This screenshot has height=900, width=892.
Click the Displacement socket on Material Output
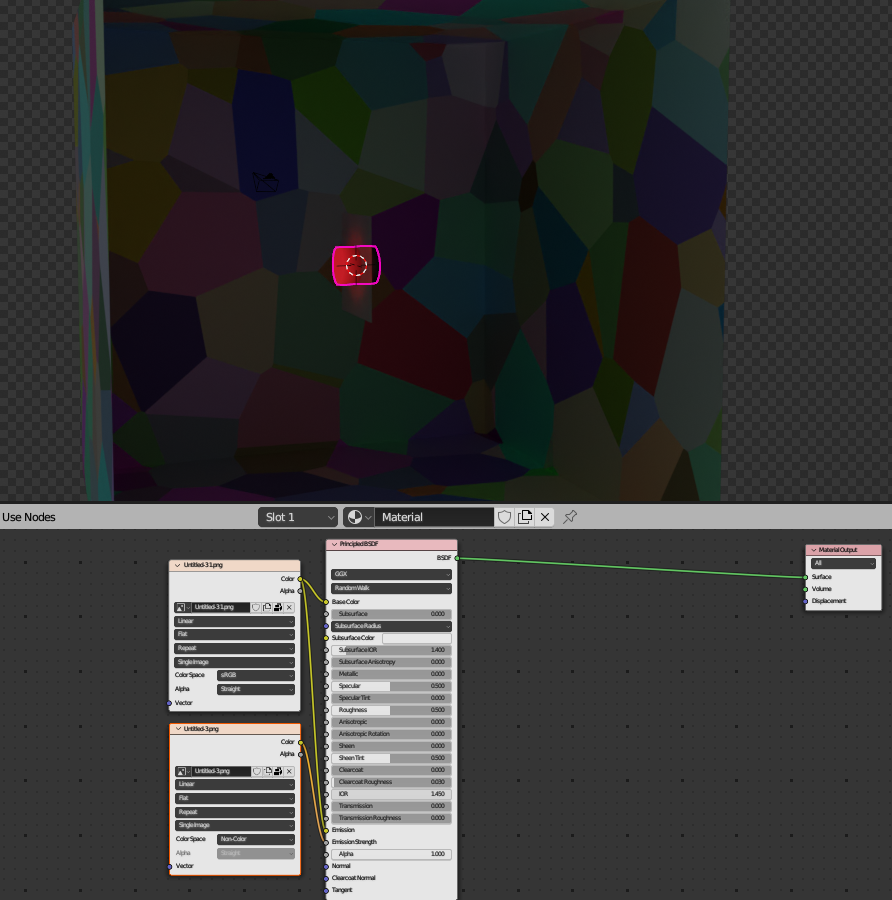coord(805,601)
